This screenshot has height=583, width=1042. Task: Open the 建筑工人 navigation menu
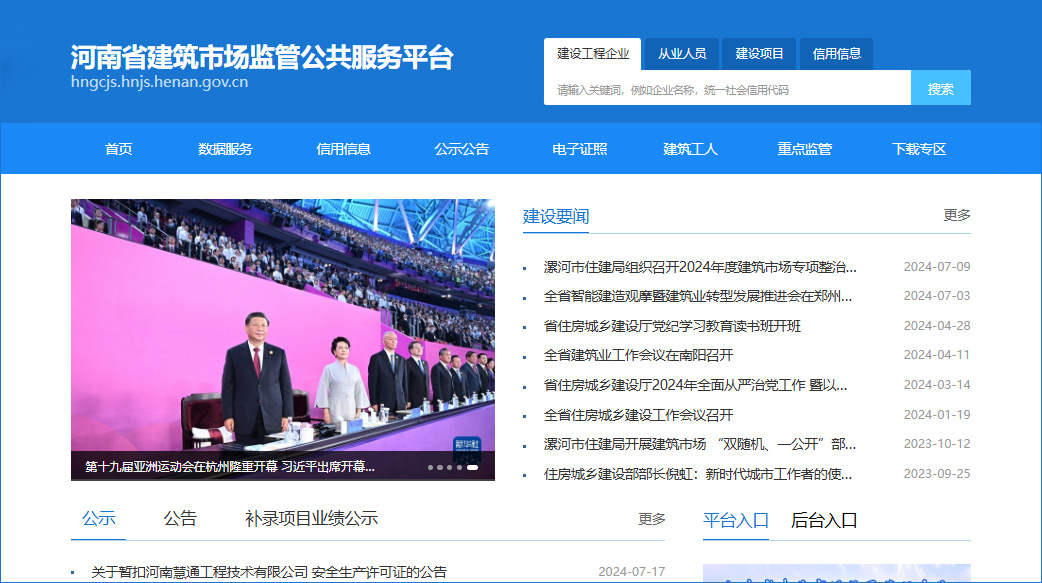click(x=690, y=149)
